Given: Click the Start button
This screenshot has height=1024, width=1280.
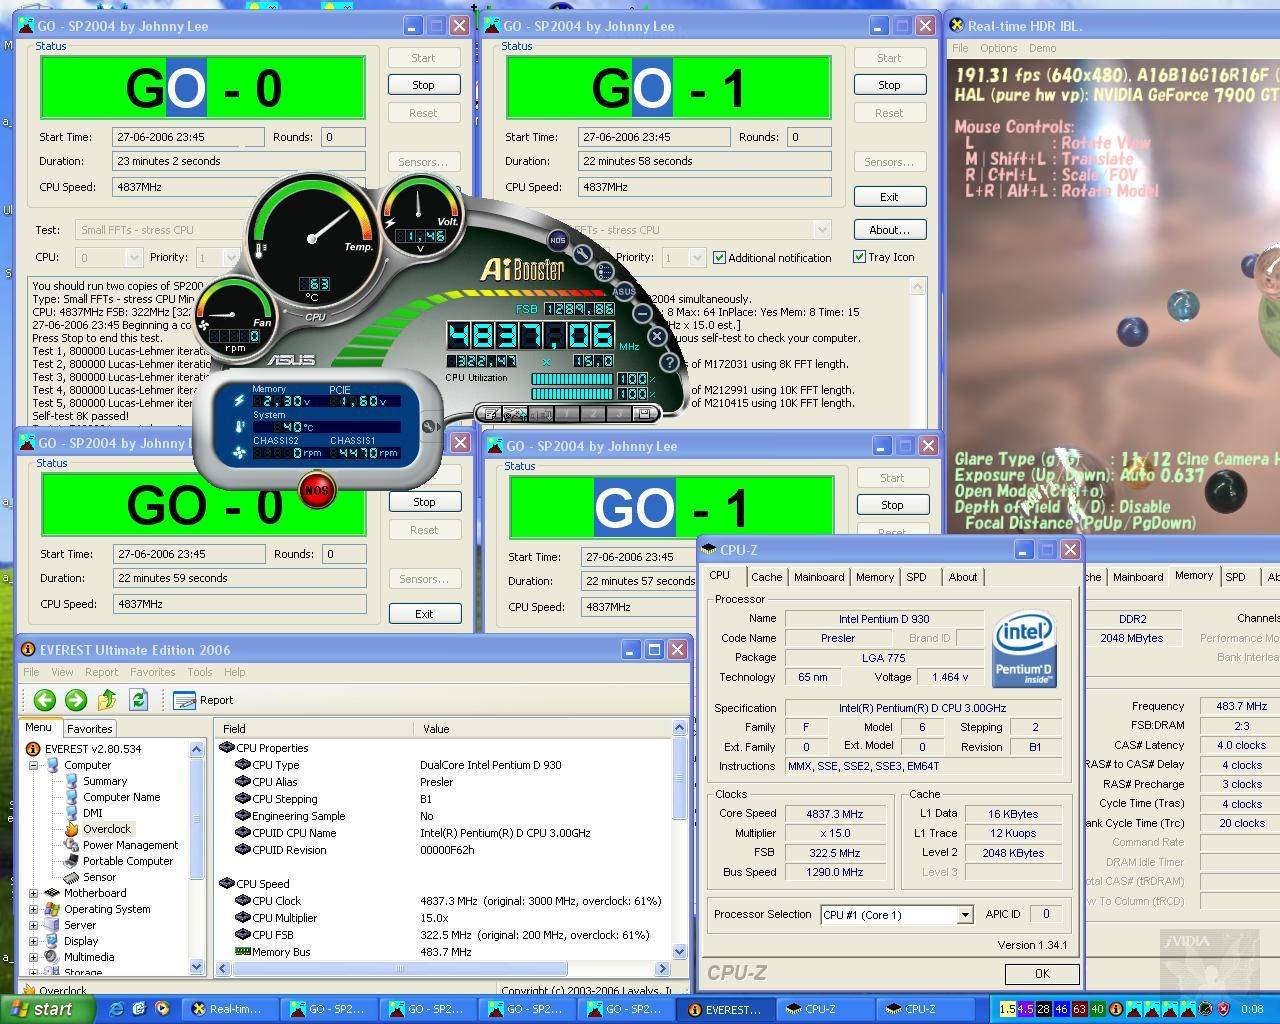Looking at the screenshot, I should 46,1009.
